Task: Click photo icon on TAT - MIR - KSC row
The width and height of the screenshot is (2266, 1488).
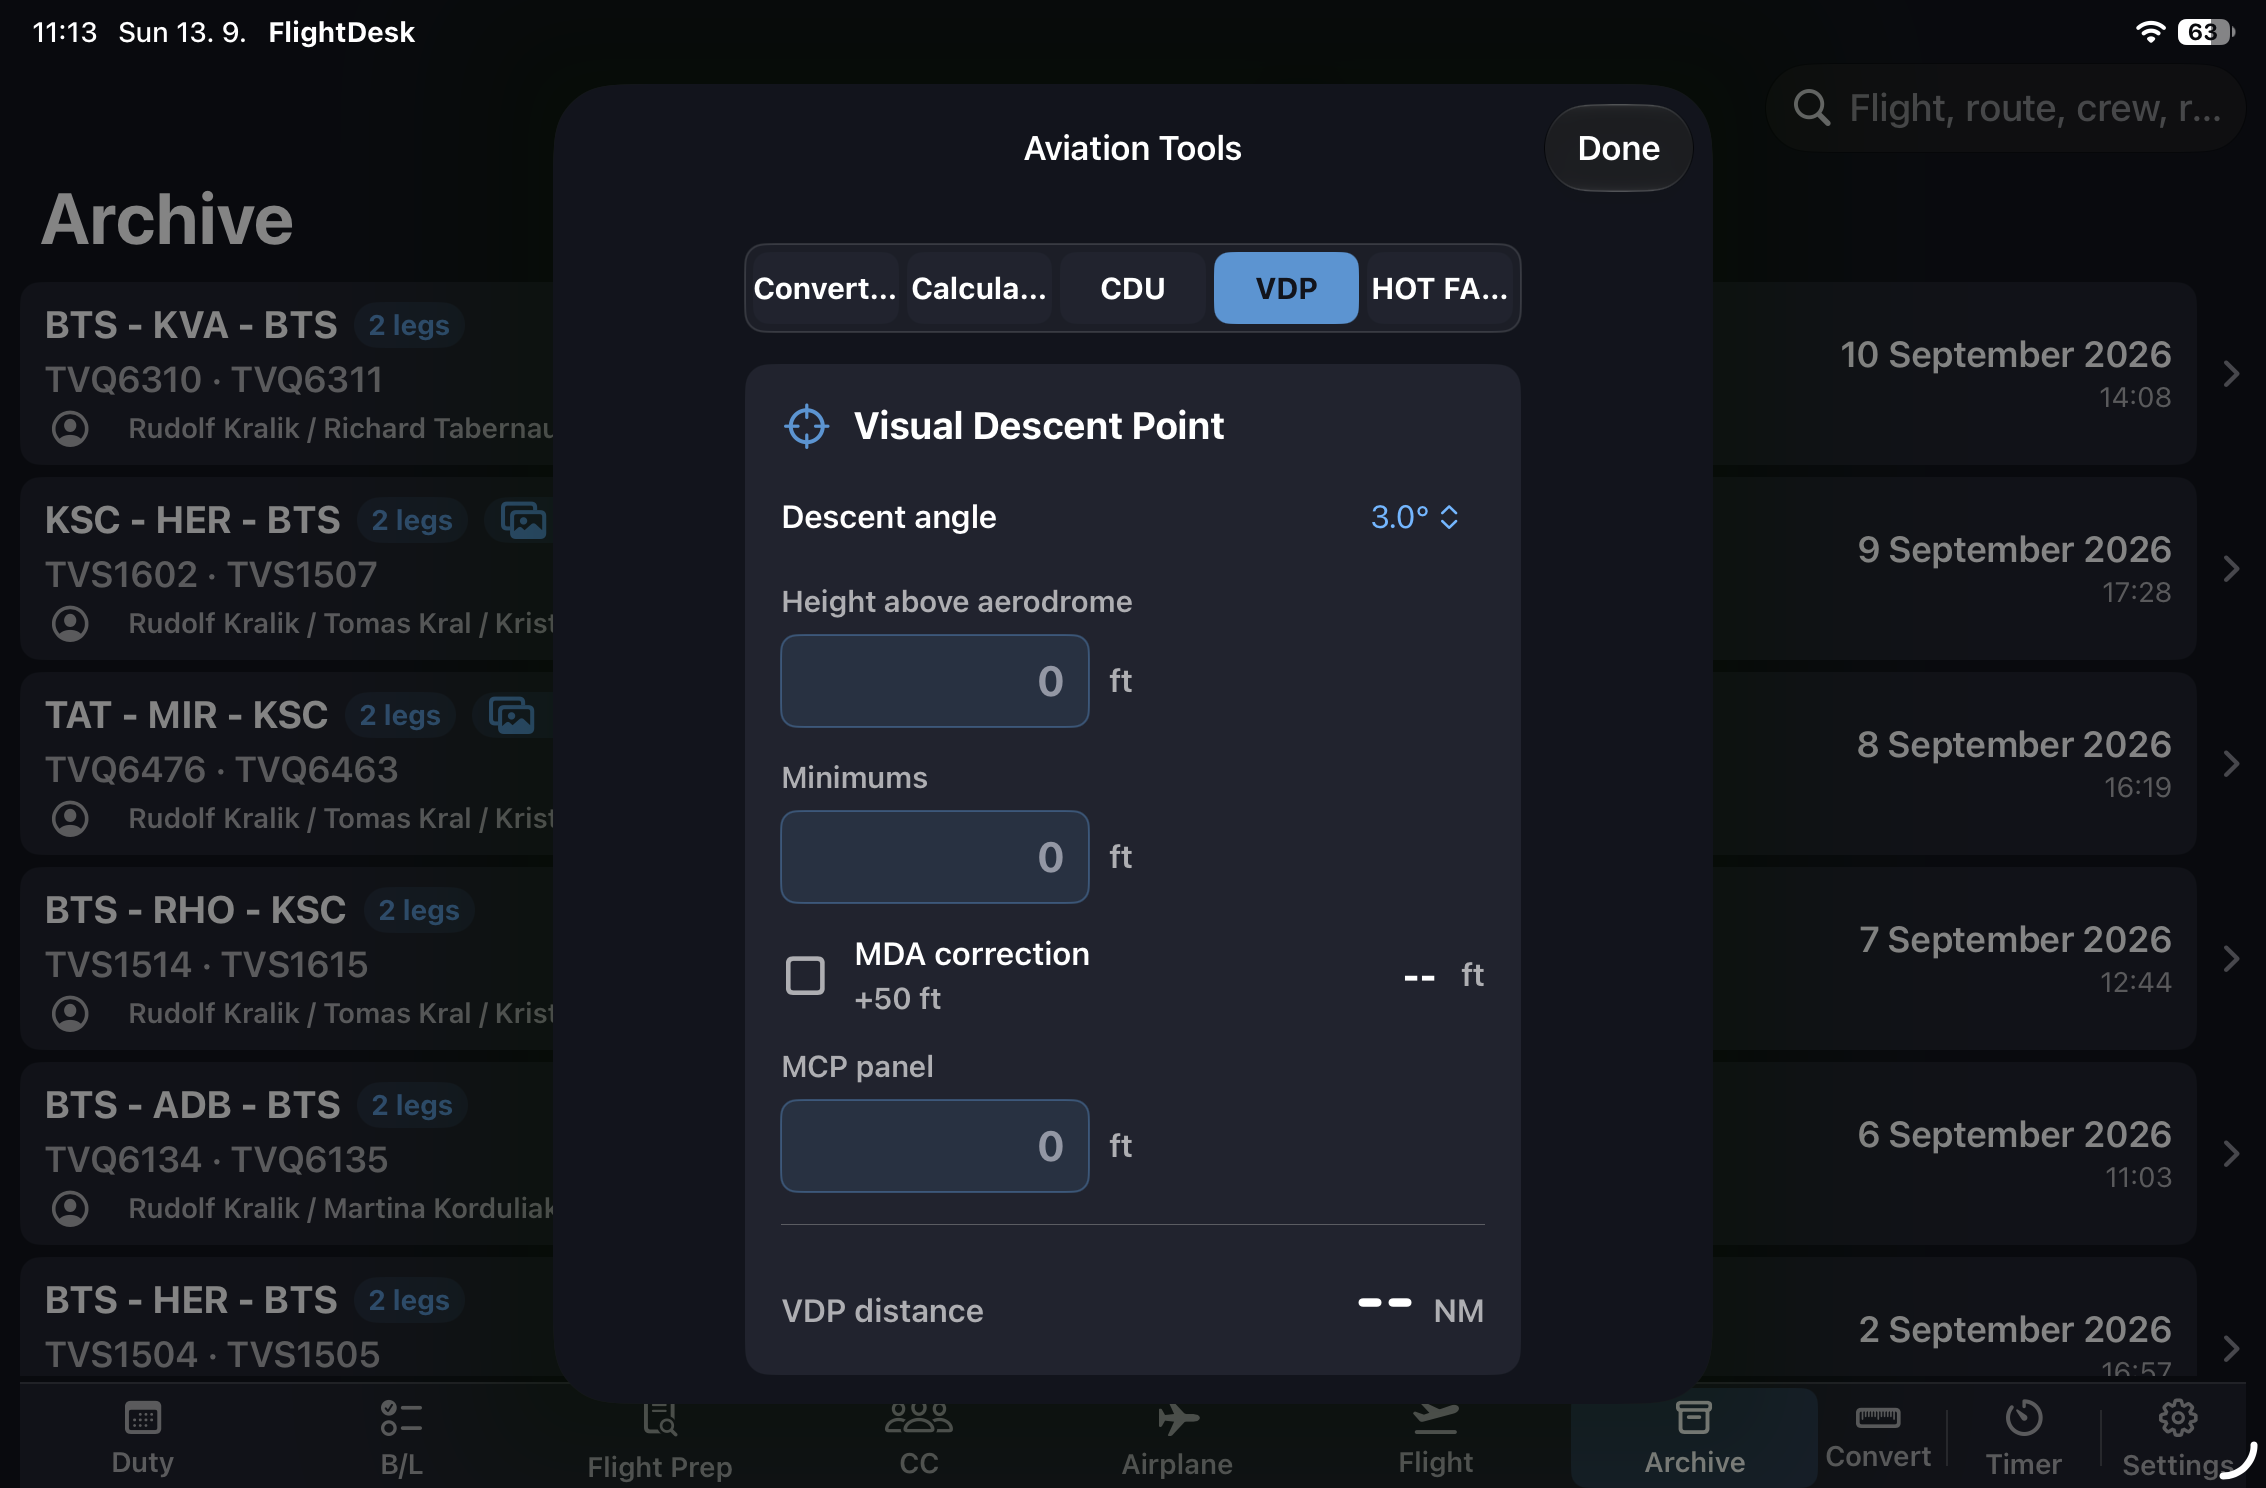Action: click(x=511, y=715)
